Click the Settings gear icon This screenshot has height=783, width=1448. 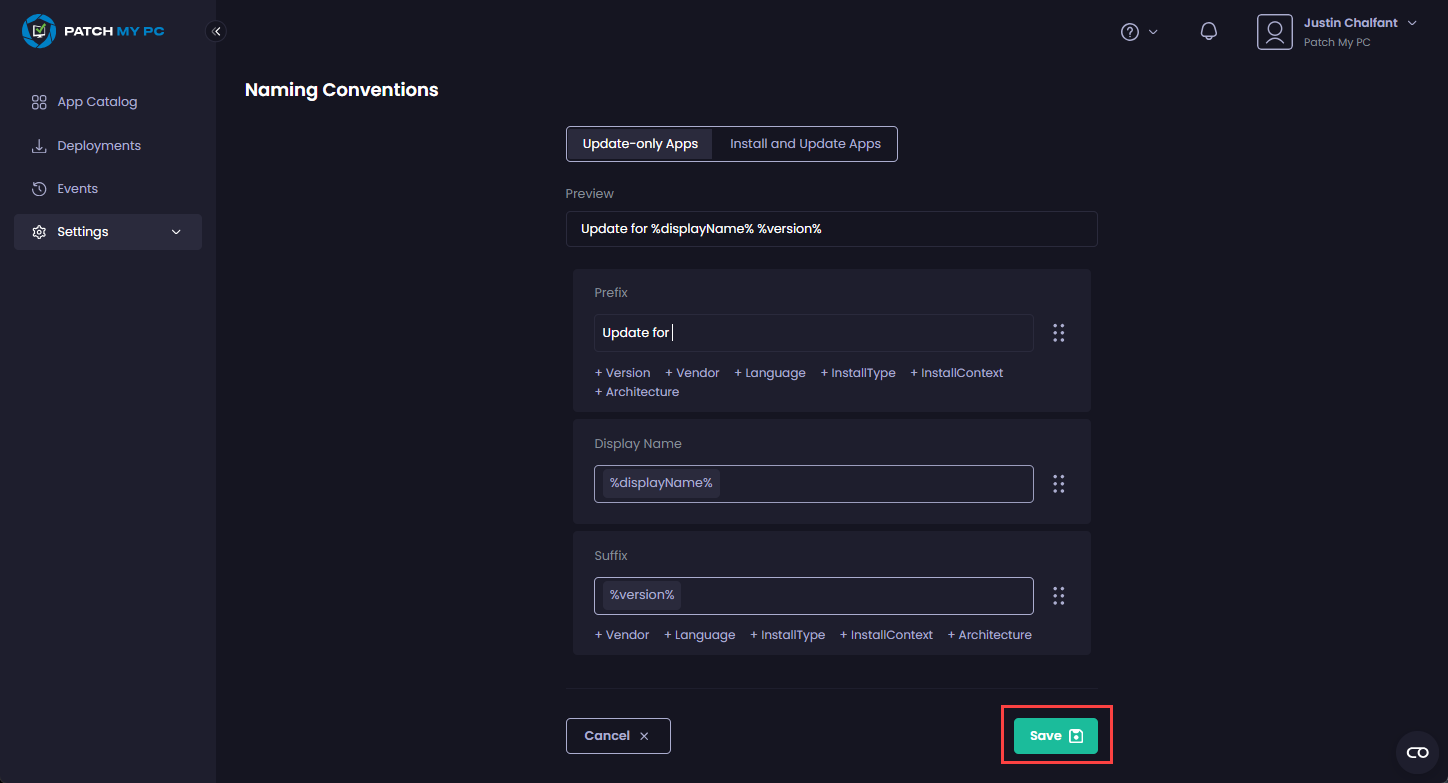tap(39, 231)
